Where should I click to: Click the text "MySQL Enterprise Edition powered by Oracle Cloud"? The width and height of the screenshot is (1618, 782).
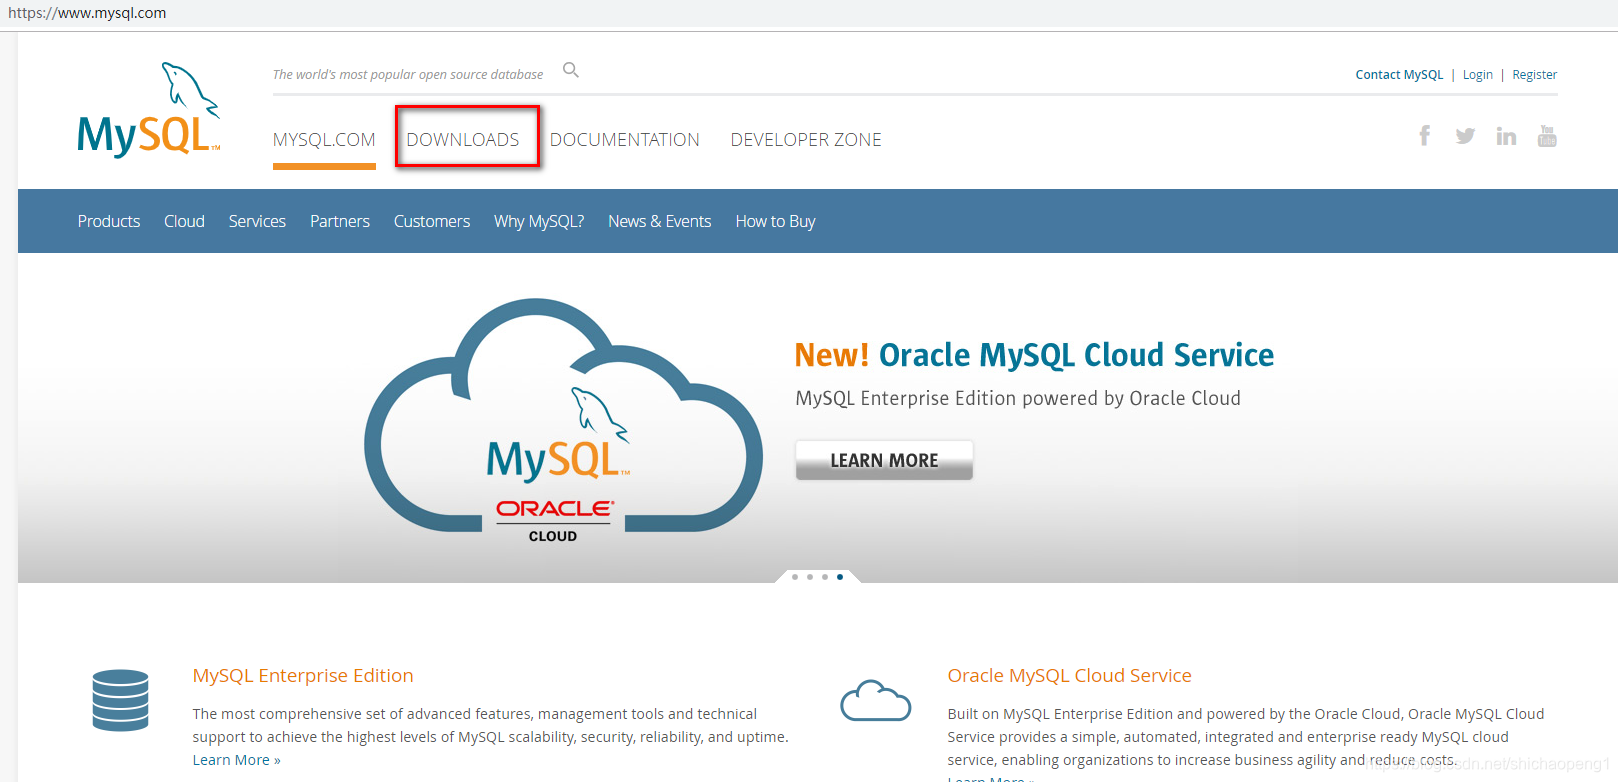pyautogui.click(x=1018, y=398)
